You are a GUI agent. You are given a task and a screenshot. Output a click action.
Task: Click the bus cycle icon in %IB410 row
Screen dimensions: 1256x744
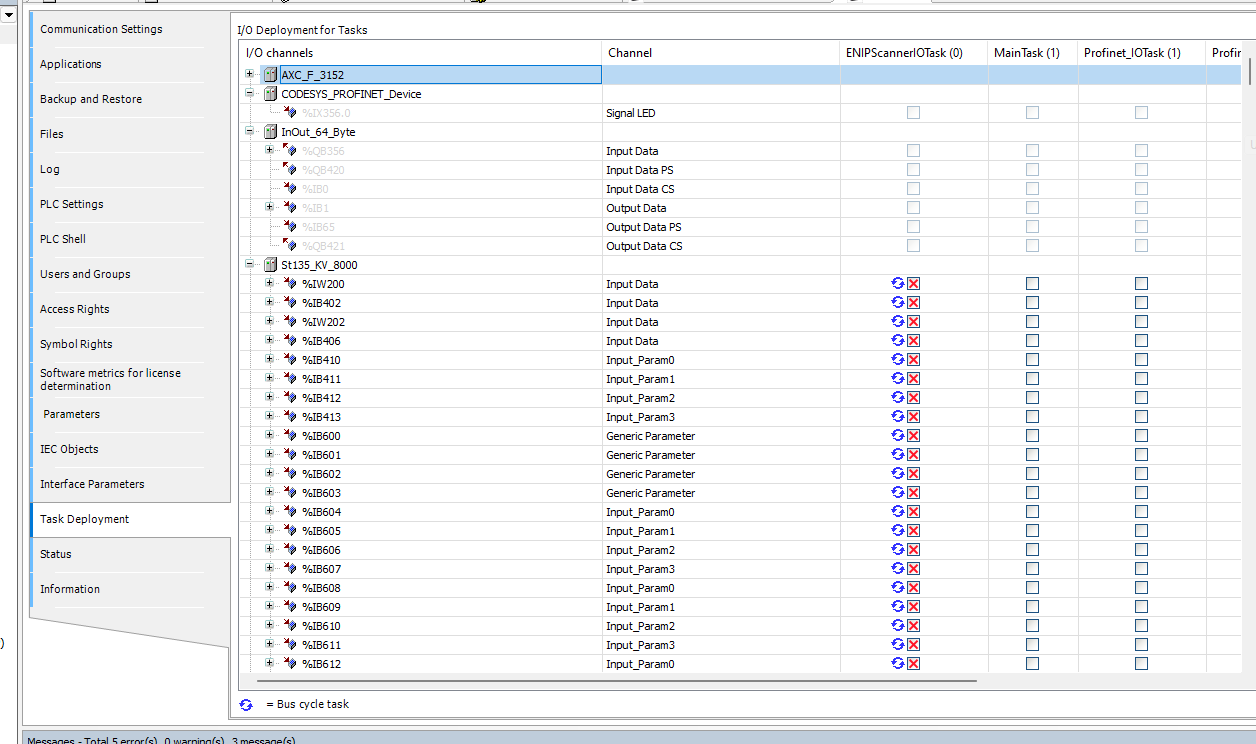(x=898, y=359)
